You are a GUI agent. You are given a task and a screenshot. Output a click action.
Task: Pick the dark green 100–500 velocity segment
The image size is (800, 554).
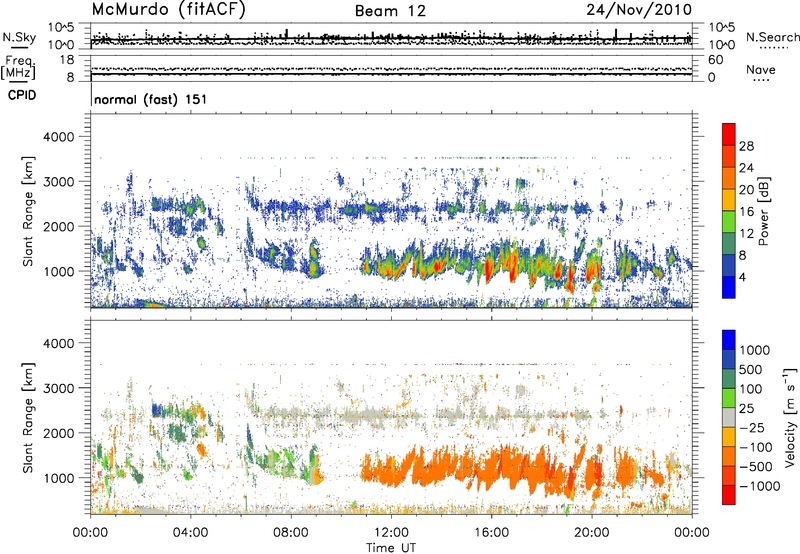[x=729, y=378]
